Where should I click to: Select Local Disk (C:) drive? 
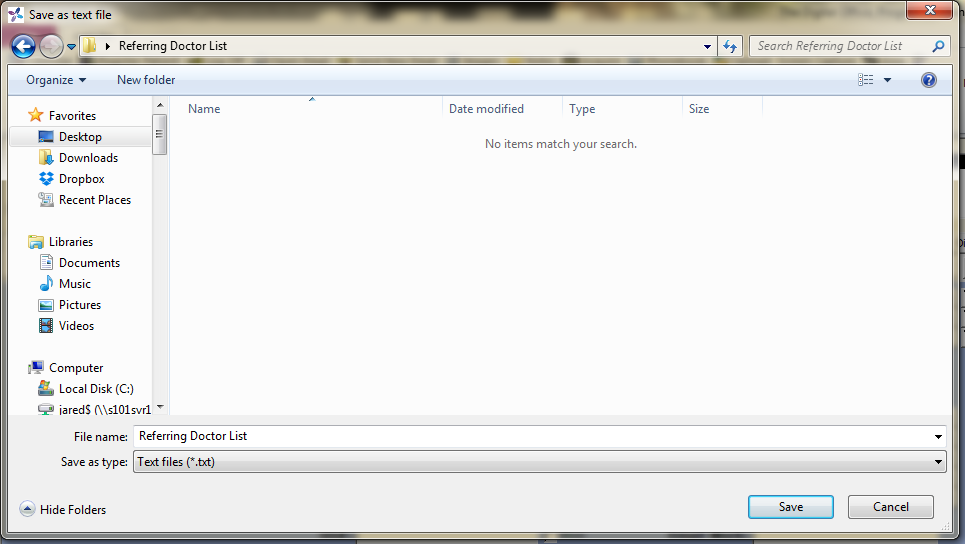96,389
